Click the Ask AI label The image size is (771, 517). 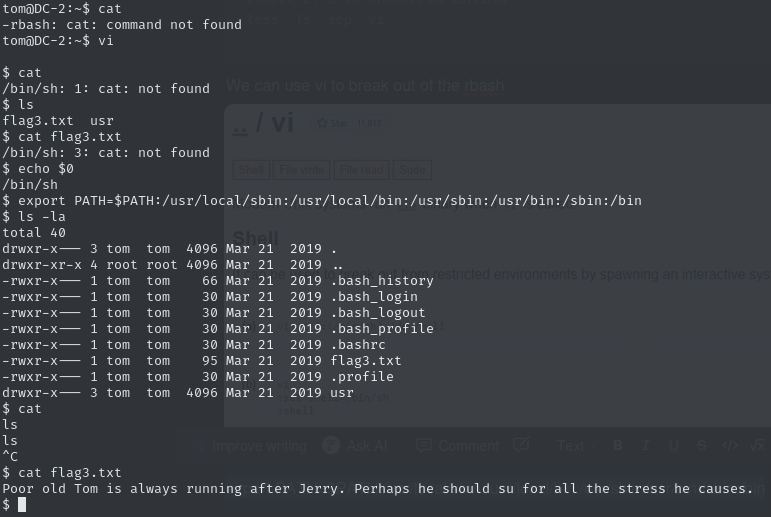[367, 446]
